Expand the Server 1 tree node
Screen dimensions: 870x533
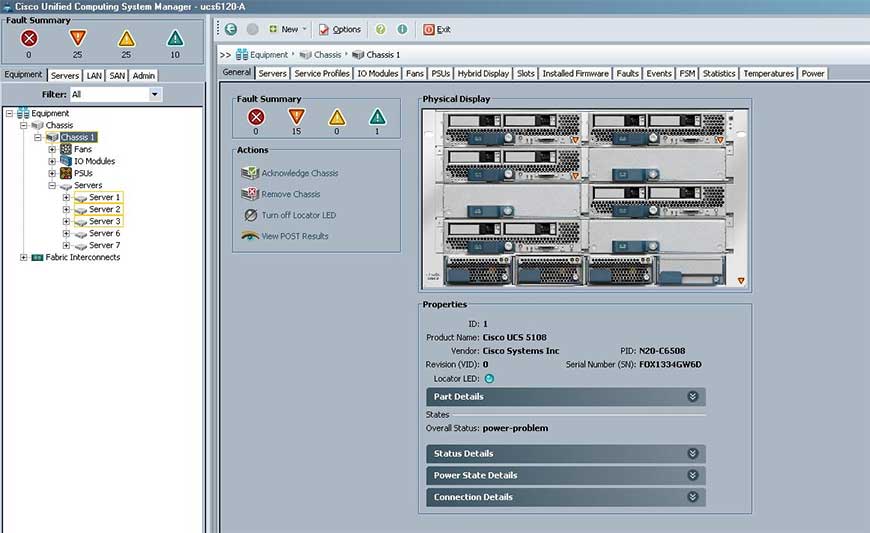point(66,197)
